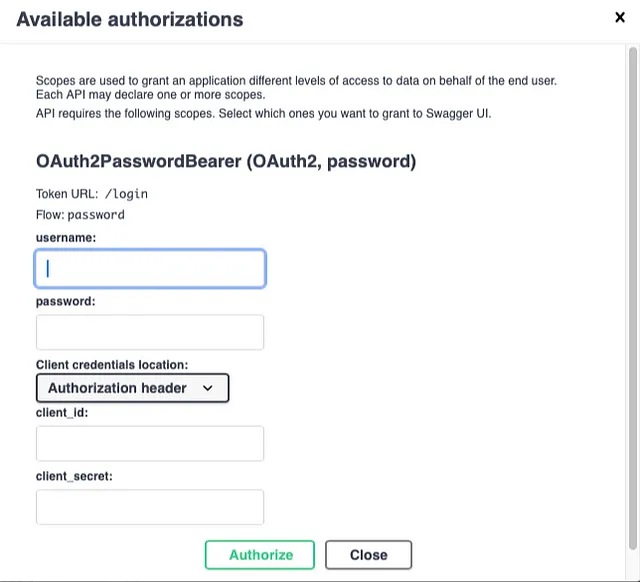Click the OAuth2PasswordBearer section title
The width and height of the screenshot is (640, 582).
coord(226,161)
